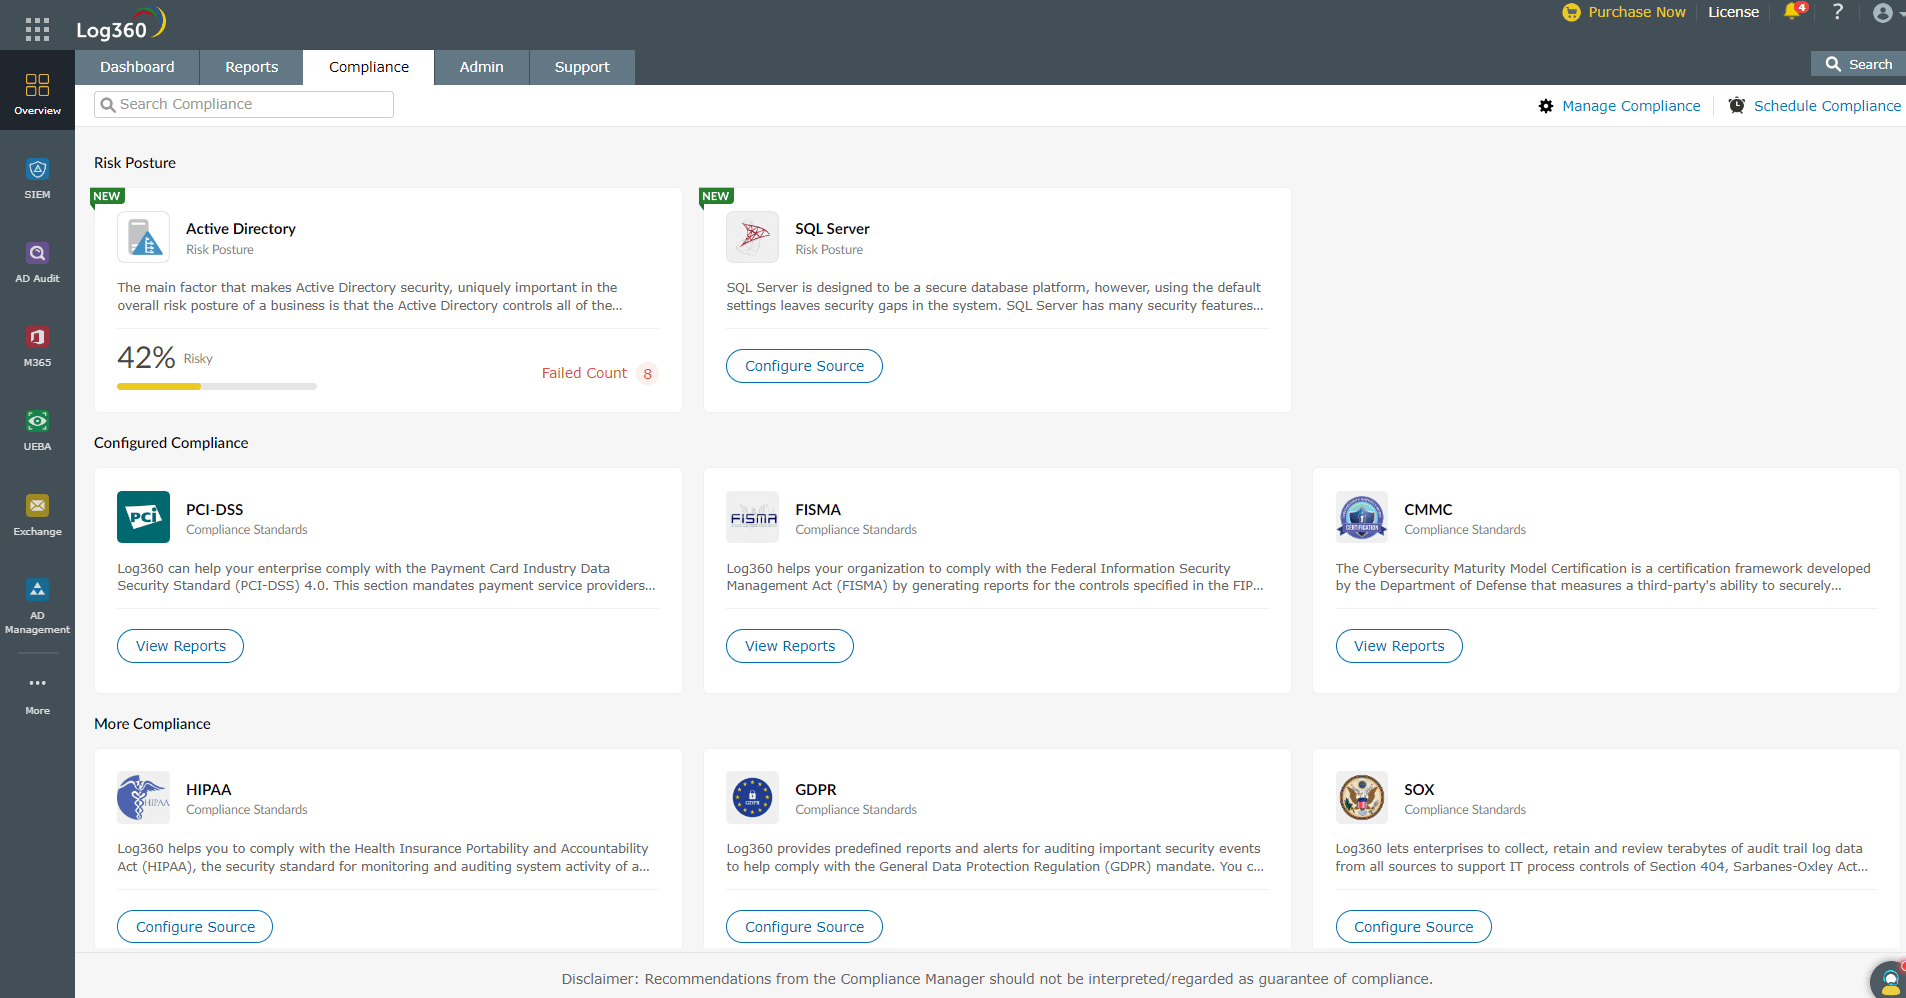
Task: Open the M365 module in sidebar
Action: (37, 346)
